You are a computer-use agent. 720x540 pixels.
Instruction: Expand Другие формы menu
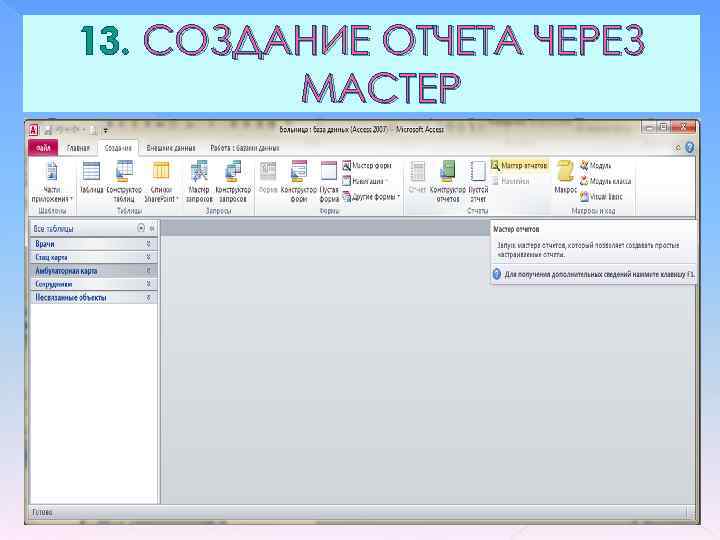[371, 197]
